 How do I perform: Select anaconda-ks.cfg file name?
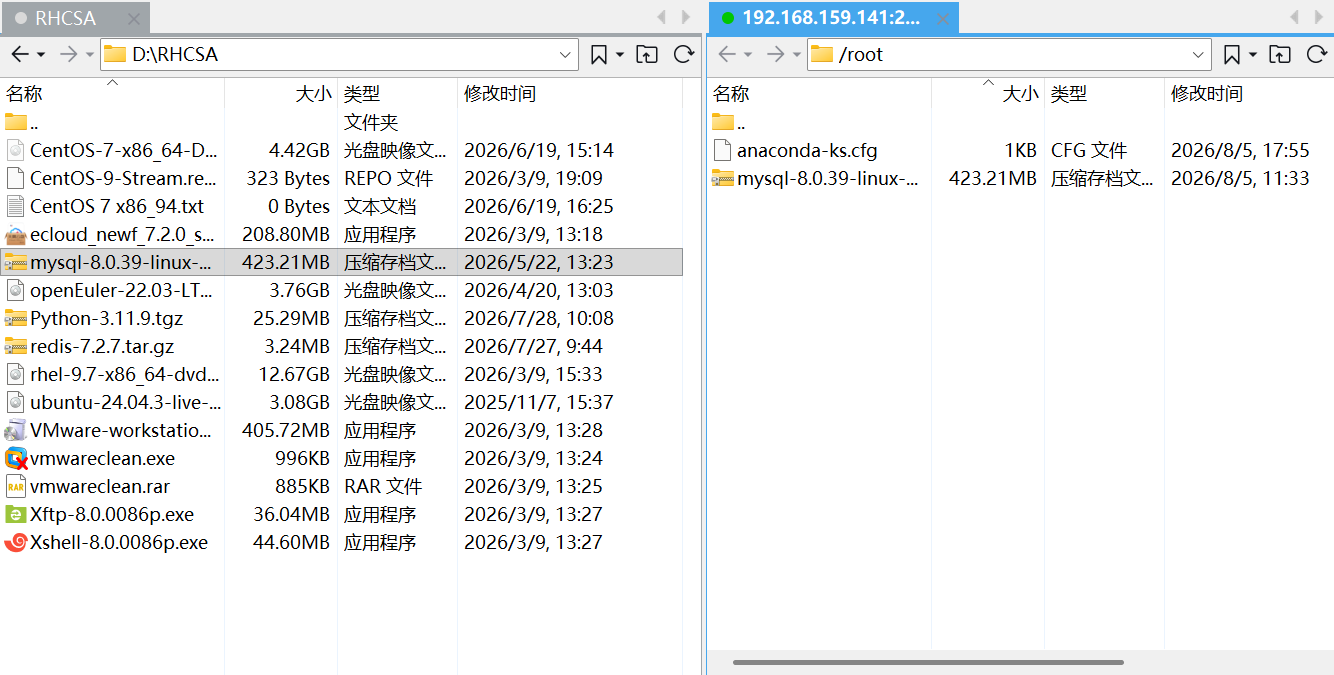pos(807,151)
